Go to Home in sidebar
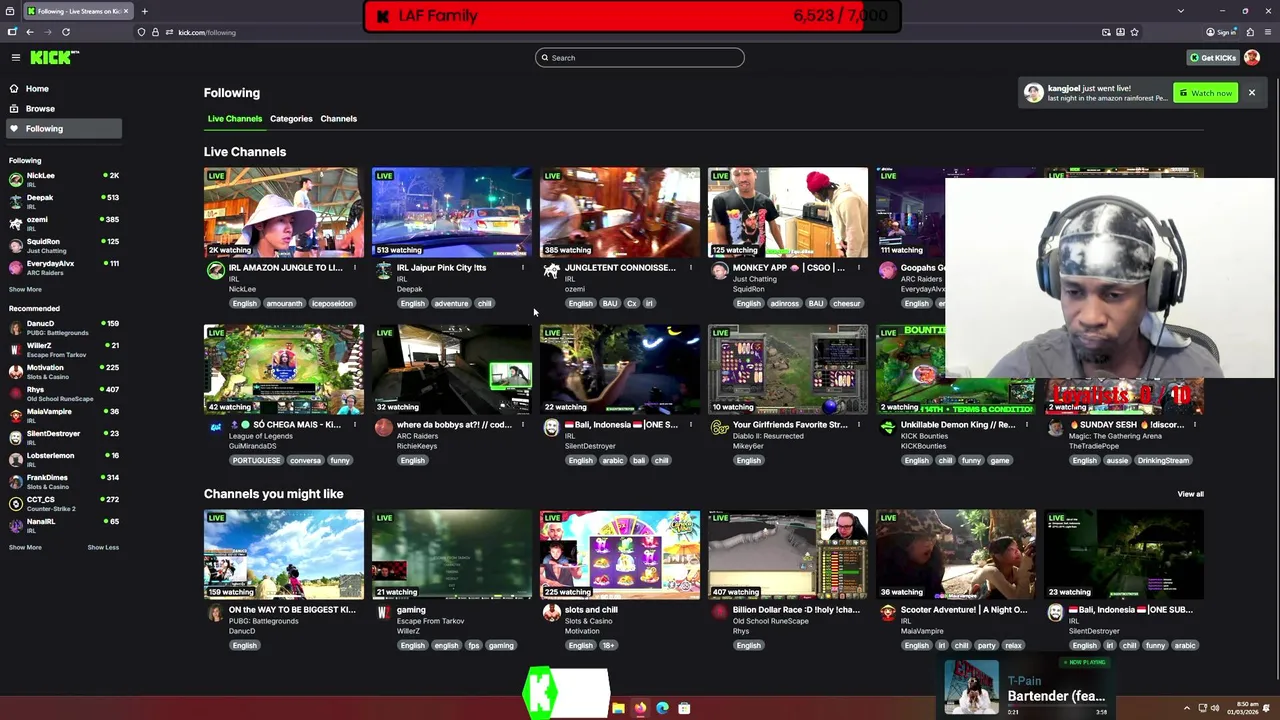The image size is (1280, 720). 37,89
